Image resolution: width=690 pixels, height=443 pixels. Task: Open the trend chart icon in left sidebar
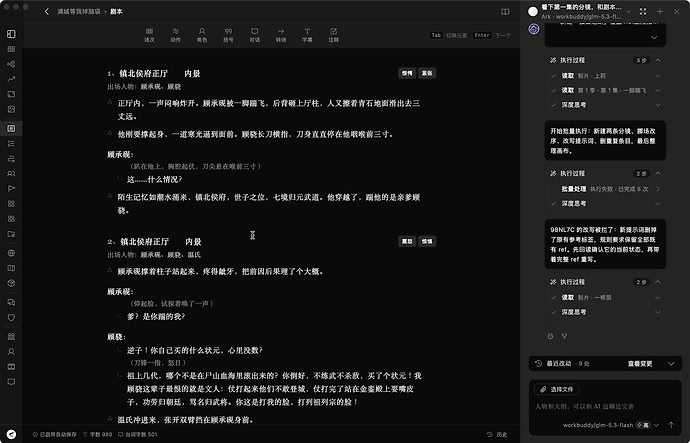coord(11,79)
